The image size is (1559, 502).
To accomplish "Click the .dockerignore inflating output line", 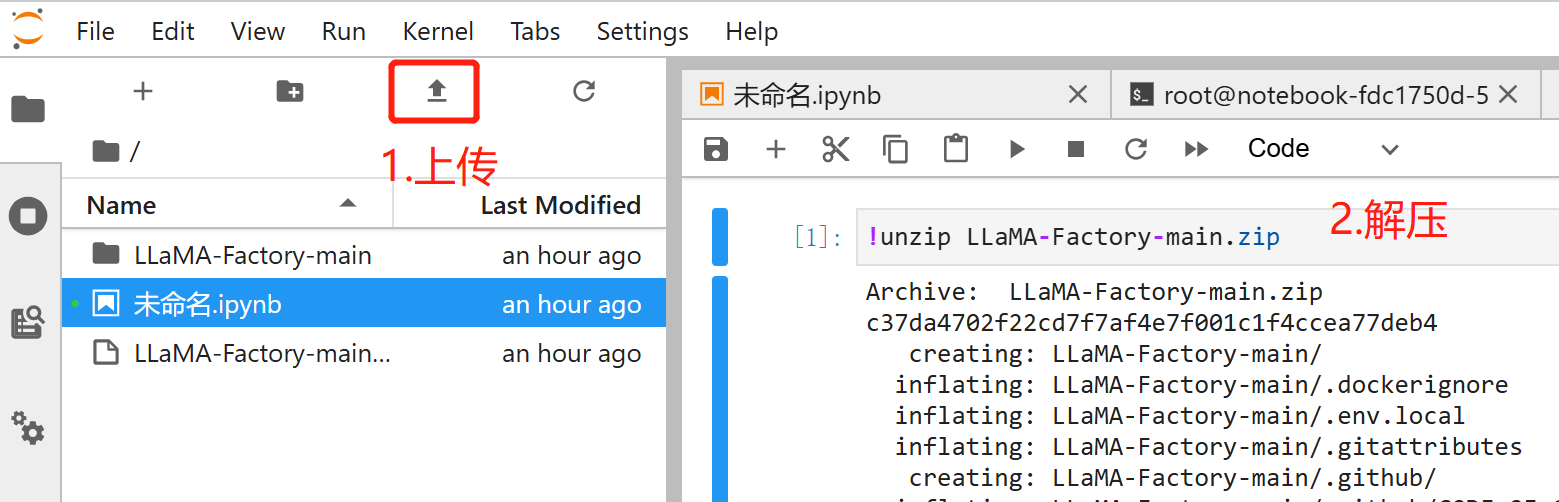I will pyautogui.click(x=1201, y=385).
